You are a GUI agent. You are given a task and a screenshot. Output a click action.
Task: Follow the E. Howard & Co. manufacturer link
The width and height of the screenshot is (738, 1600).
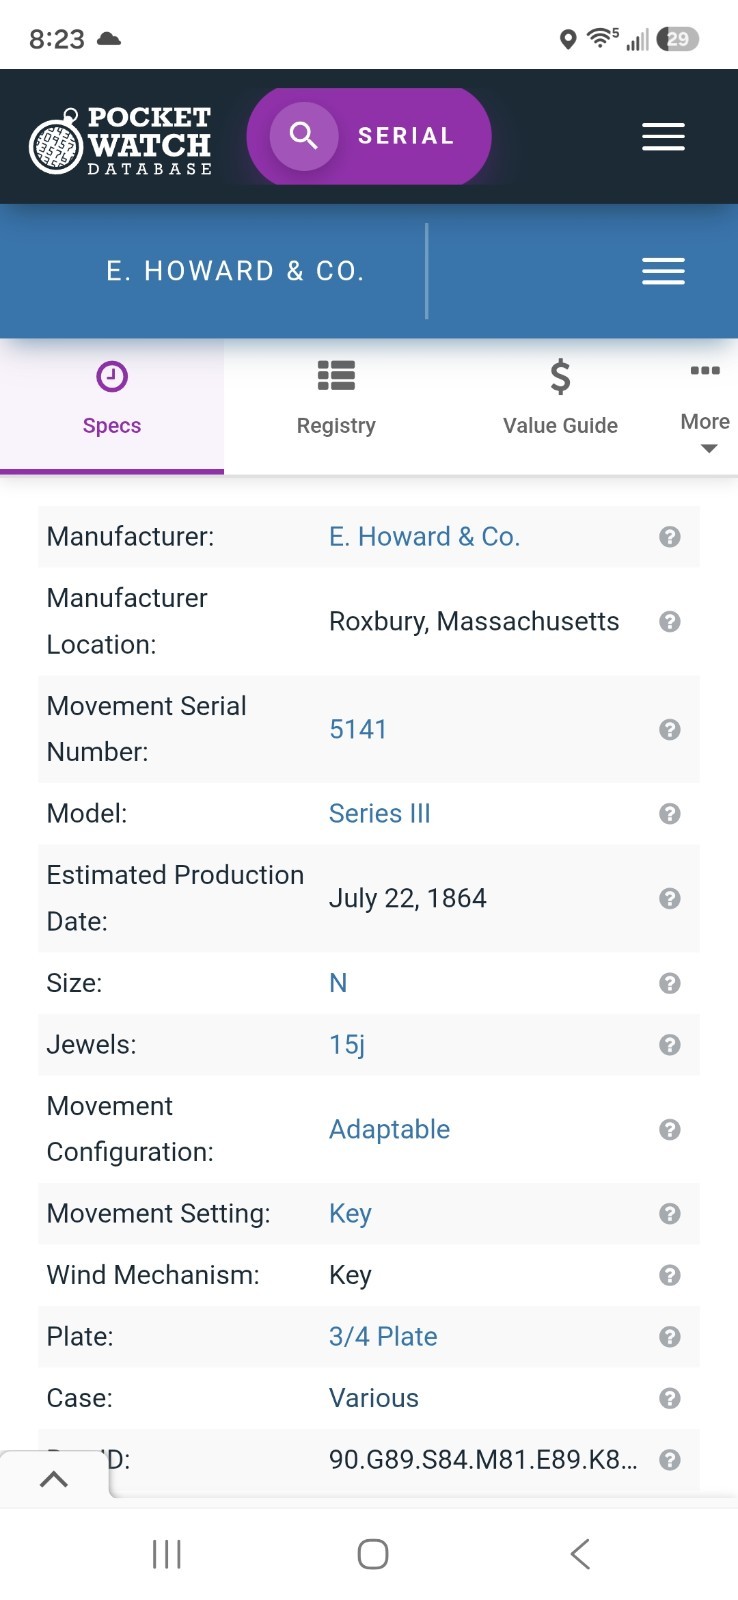click(425, 537)
